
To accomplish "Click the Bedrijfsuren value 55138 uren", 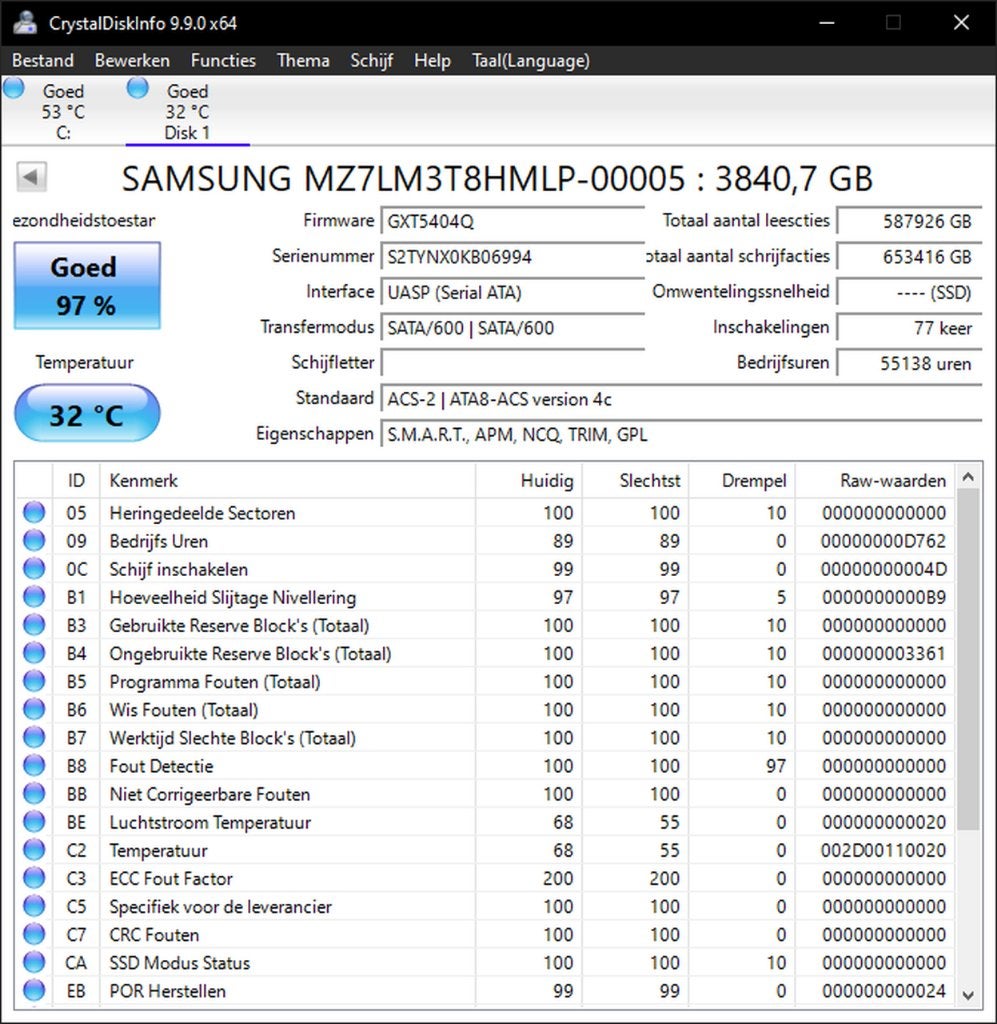I will pos(909,363).
